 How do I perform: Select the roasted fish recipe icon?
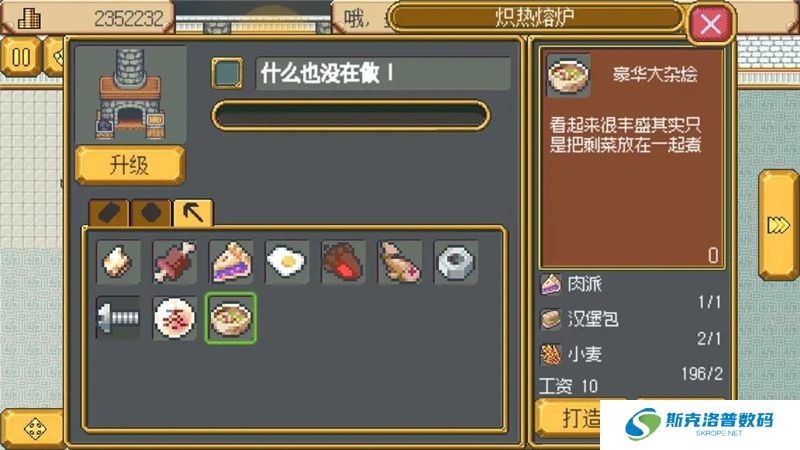coord(399,262)
